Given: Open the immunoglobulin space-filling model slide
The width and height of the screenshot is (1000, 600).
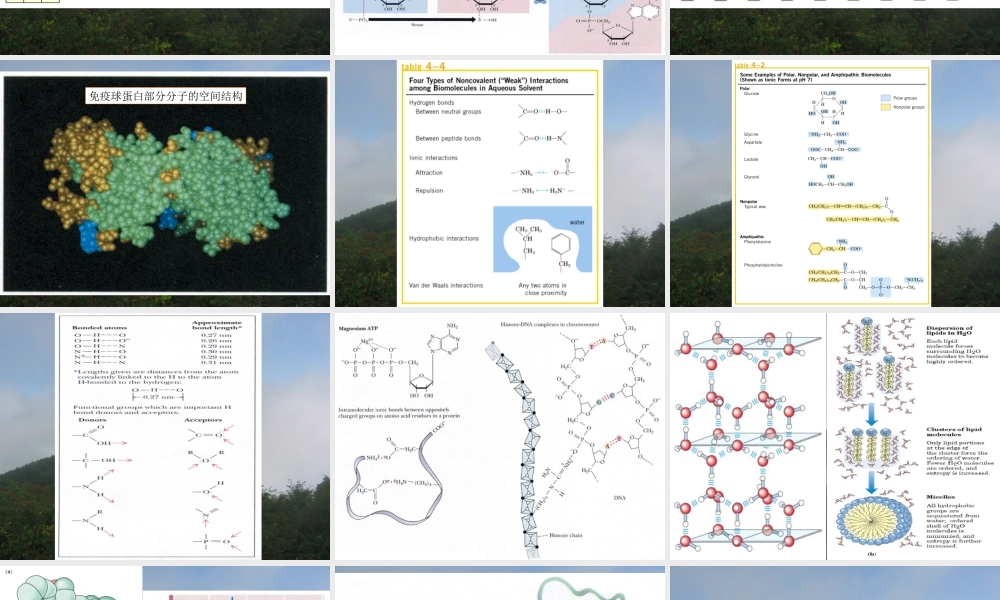Looking at the screenshot, I should pos(165,183).
